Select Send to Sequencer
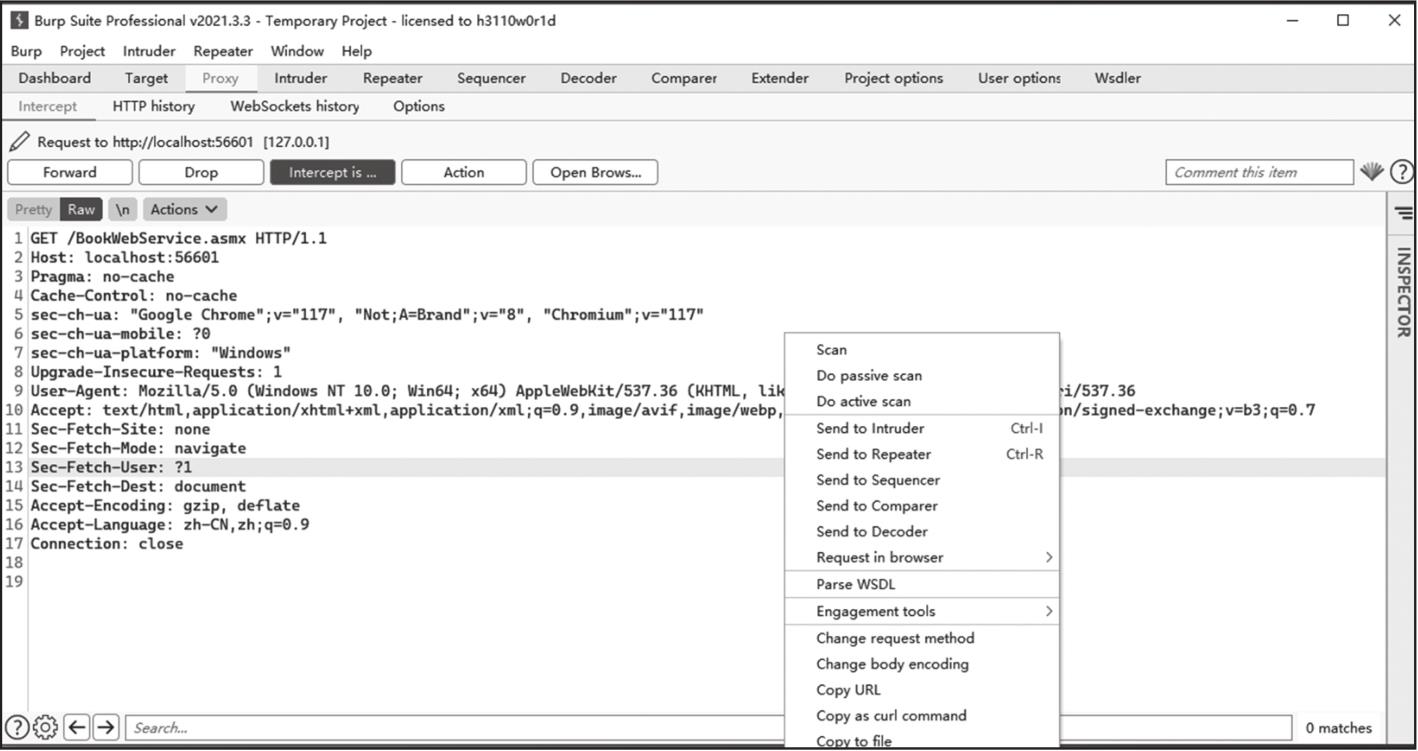The height and width of the screenshot is (751, 1418). 921,480
